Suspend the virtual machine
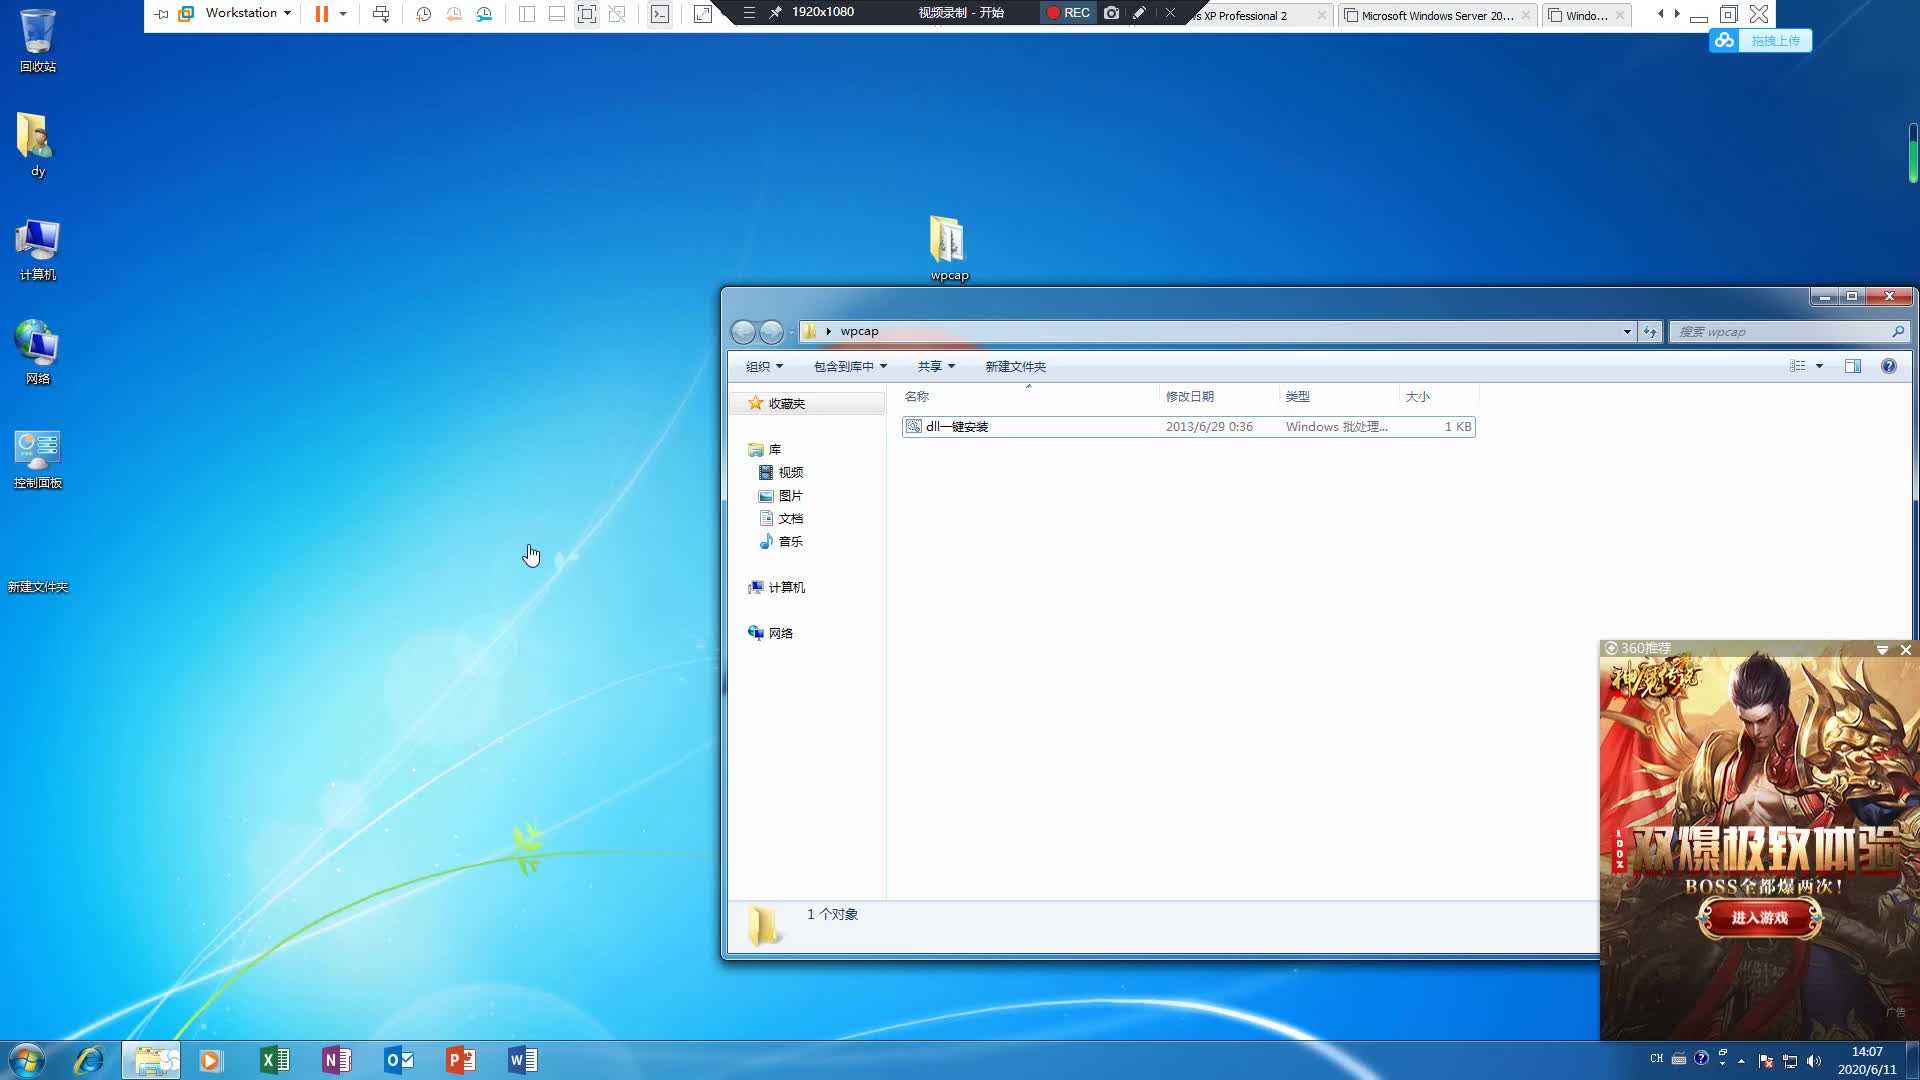This screenshot has width=1920, height=1080. point(320,13)
